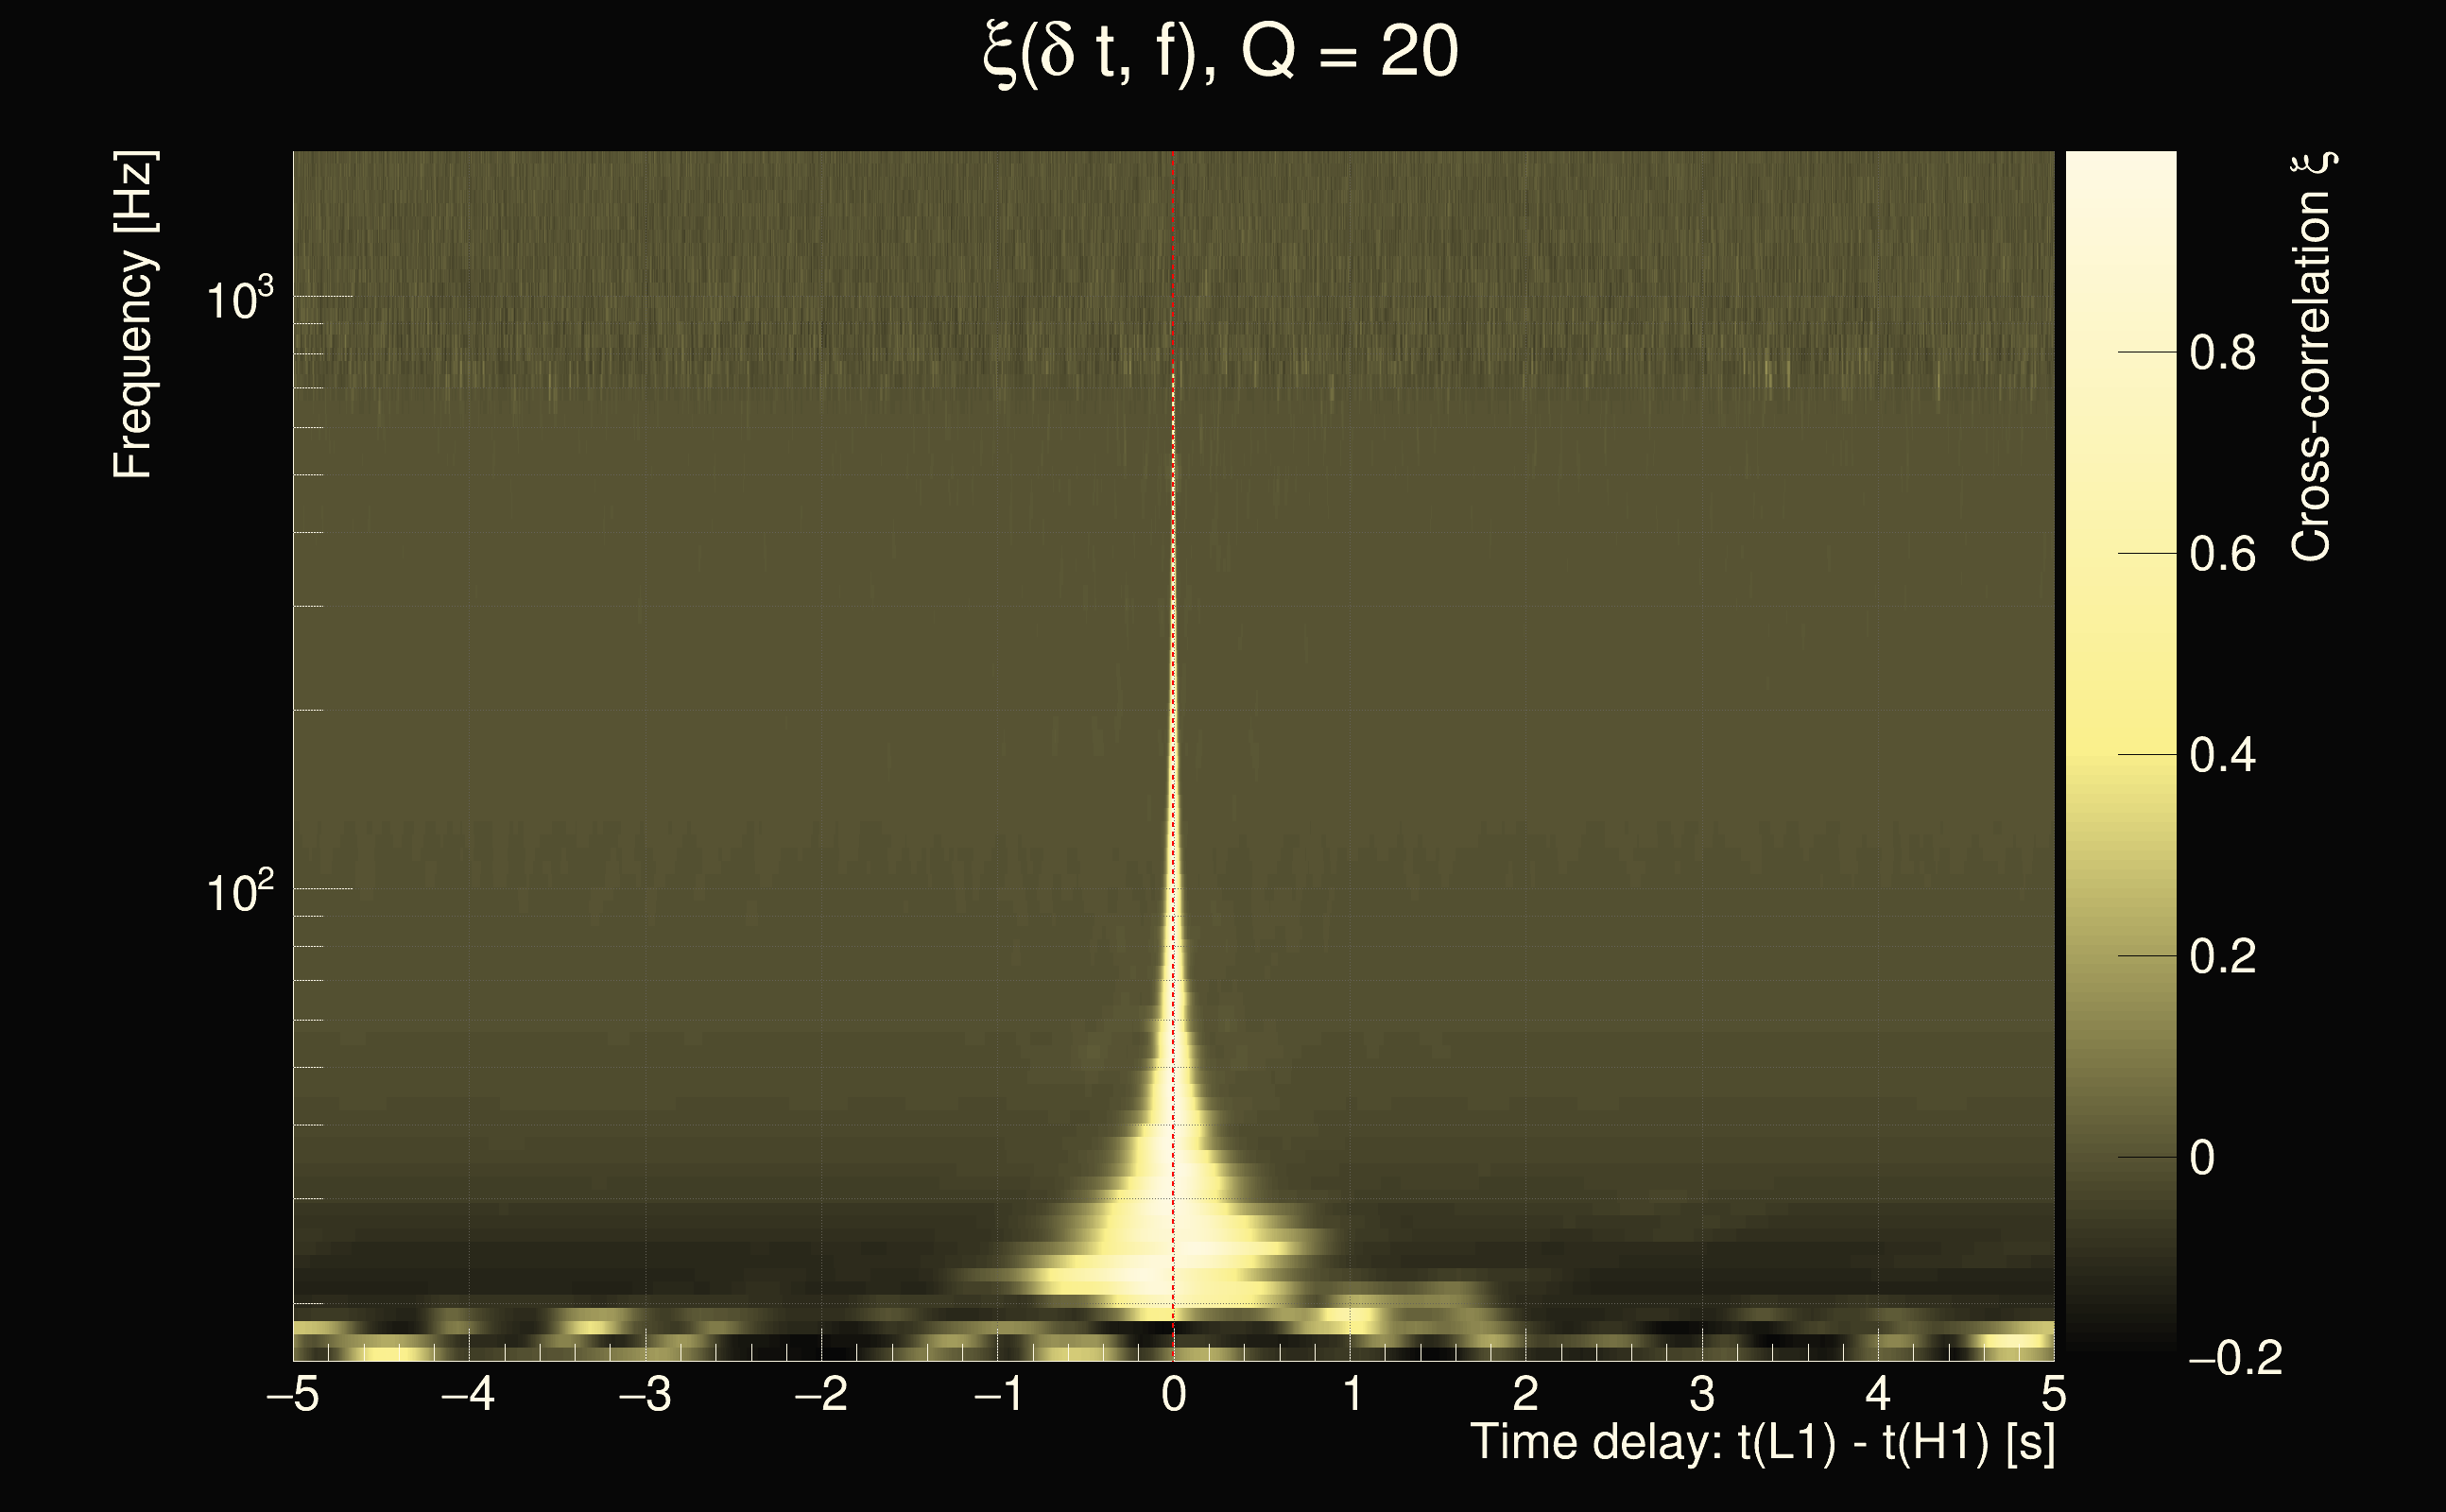Click the 0 tick label on time axis
Image resolution: width=2446 pixels, height=1512 pixels.
coord(1174,1394)
